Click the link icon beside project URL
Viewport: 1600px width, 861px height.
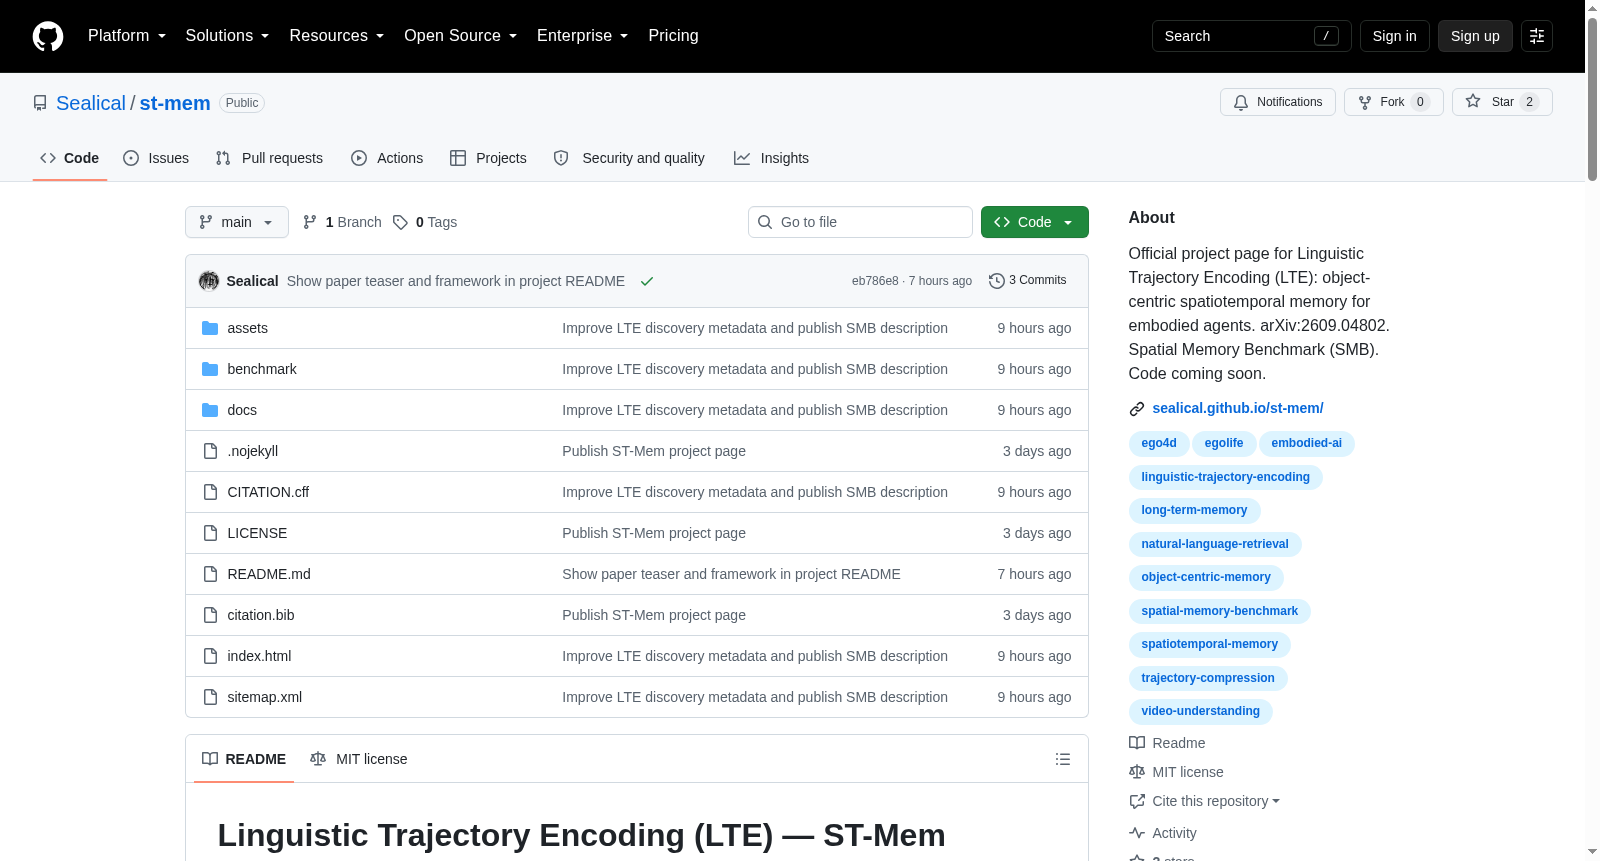pos(1137,409)
